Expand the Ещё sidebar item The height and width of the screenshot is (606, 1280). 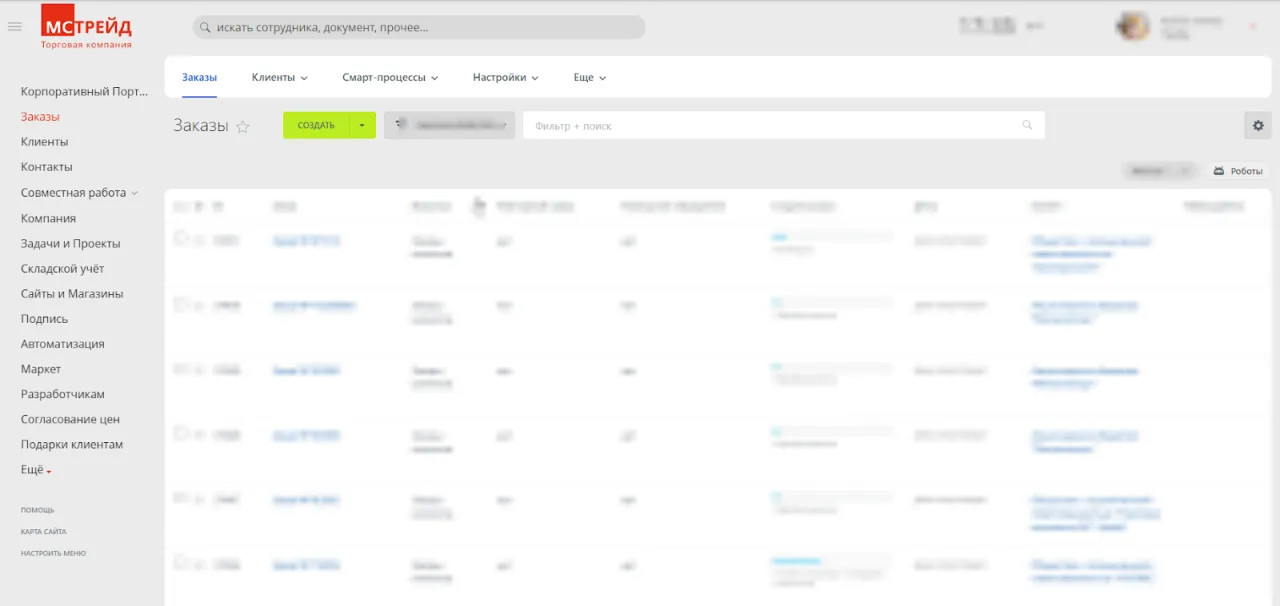pos(36,470)
